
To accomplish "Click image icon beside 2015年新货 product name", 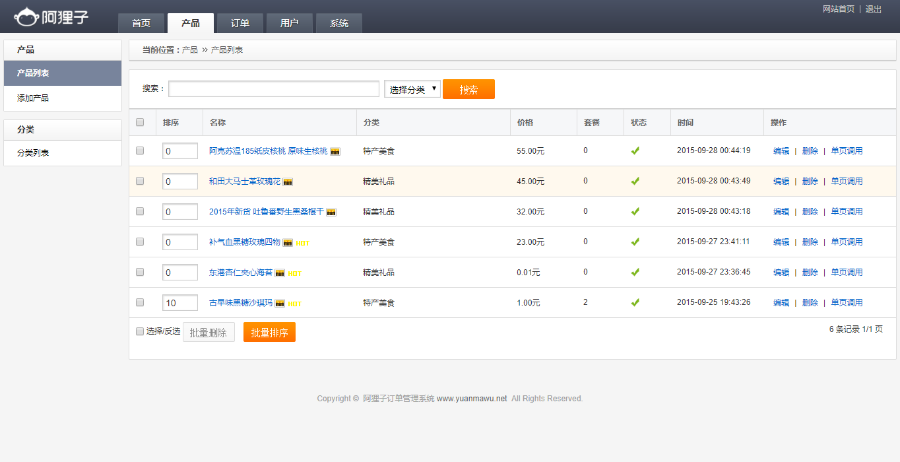I will [x=331, y=212].
